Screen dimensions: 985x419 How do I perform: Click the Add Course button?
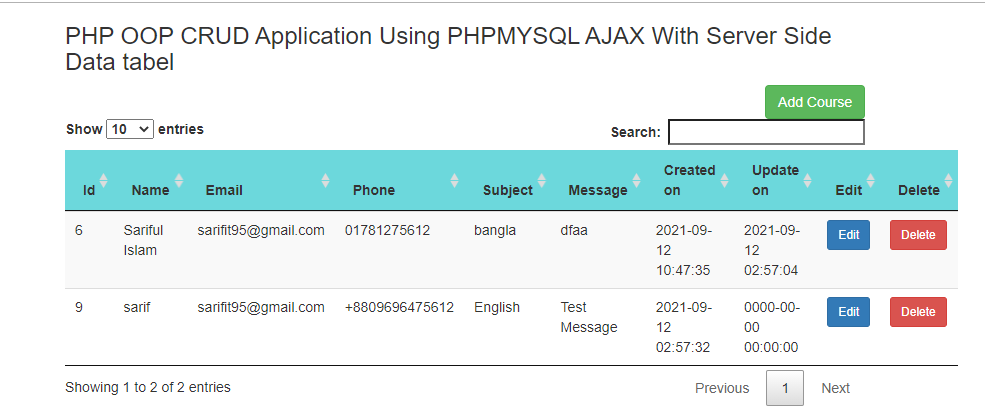pyautogui.click(x=814, y=102)
